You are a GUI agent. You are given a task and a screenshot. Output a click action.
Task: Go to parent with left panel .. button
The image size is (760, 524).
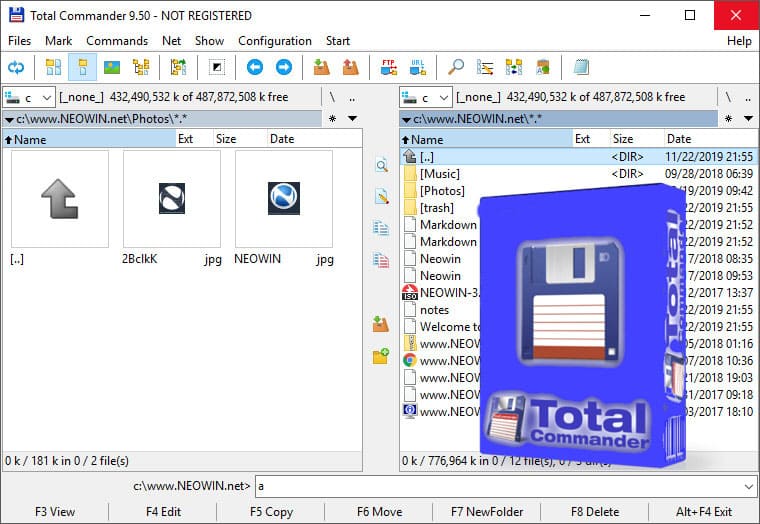click(x=352, y=97)
